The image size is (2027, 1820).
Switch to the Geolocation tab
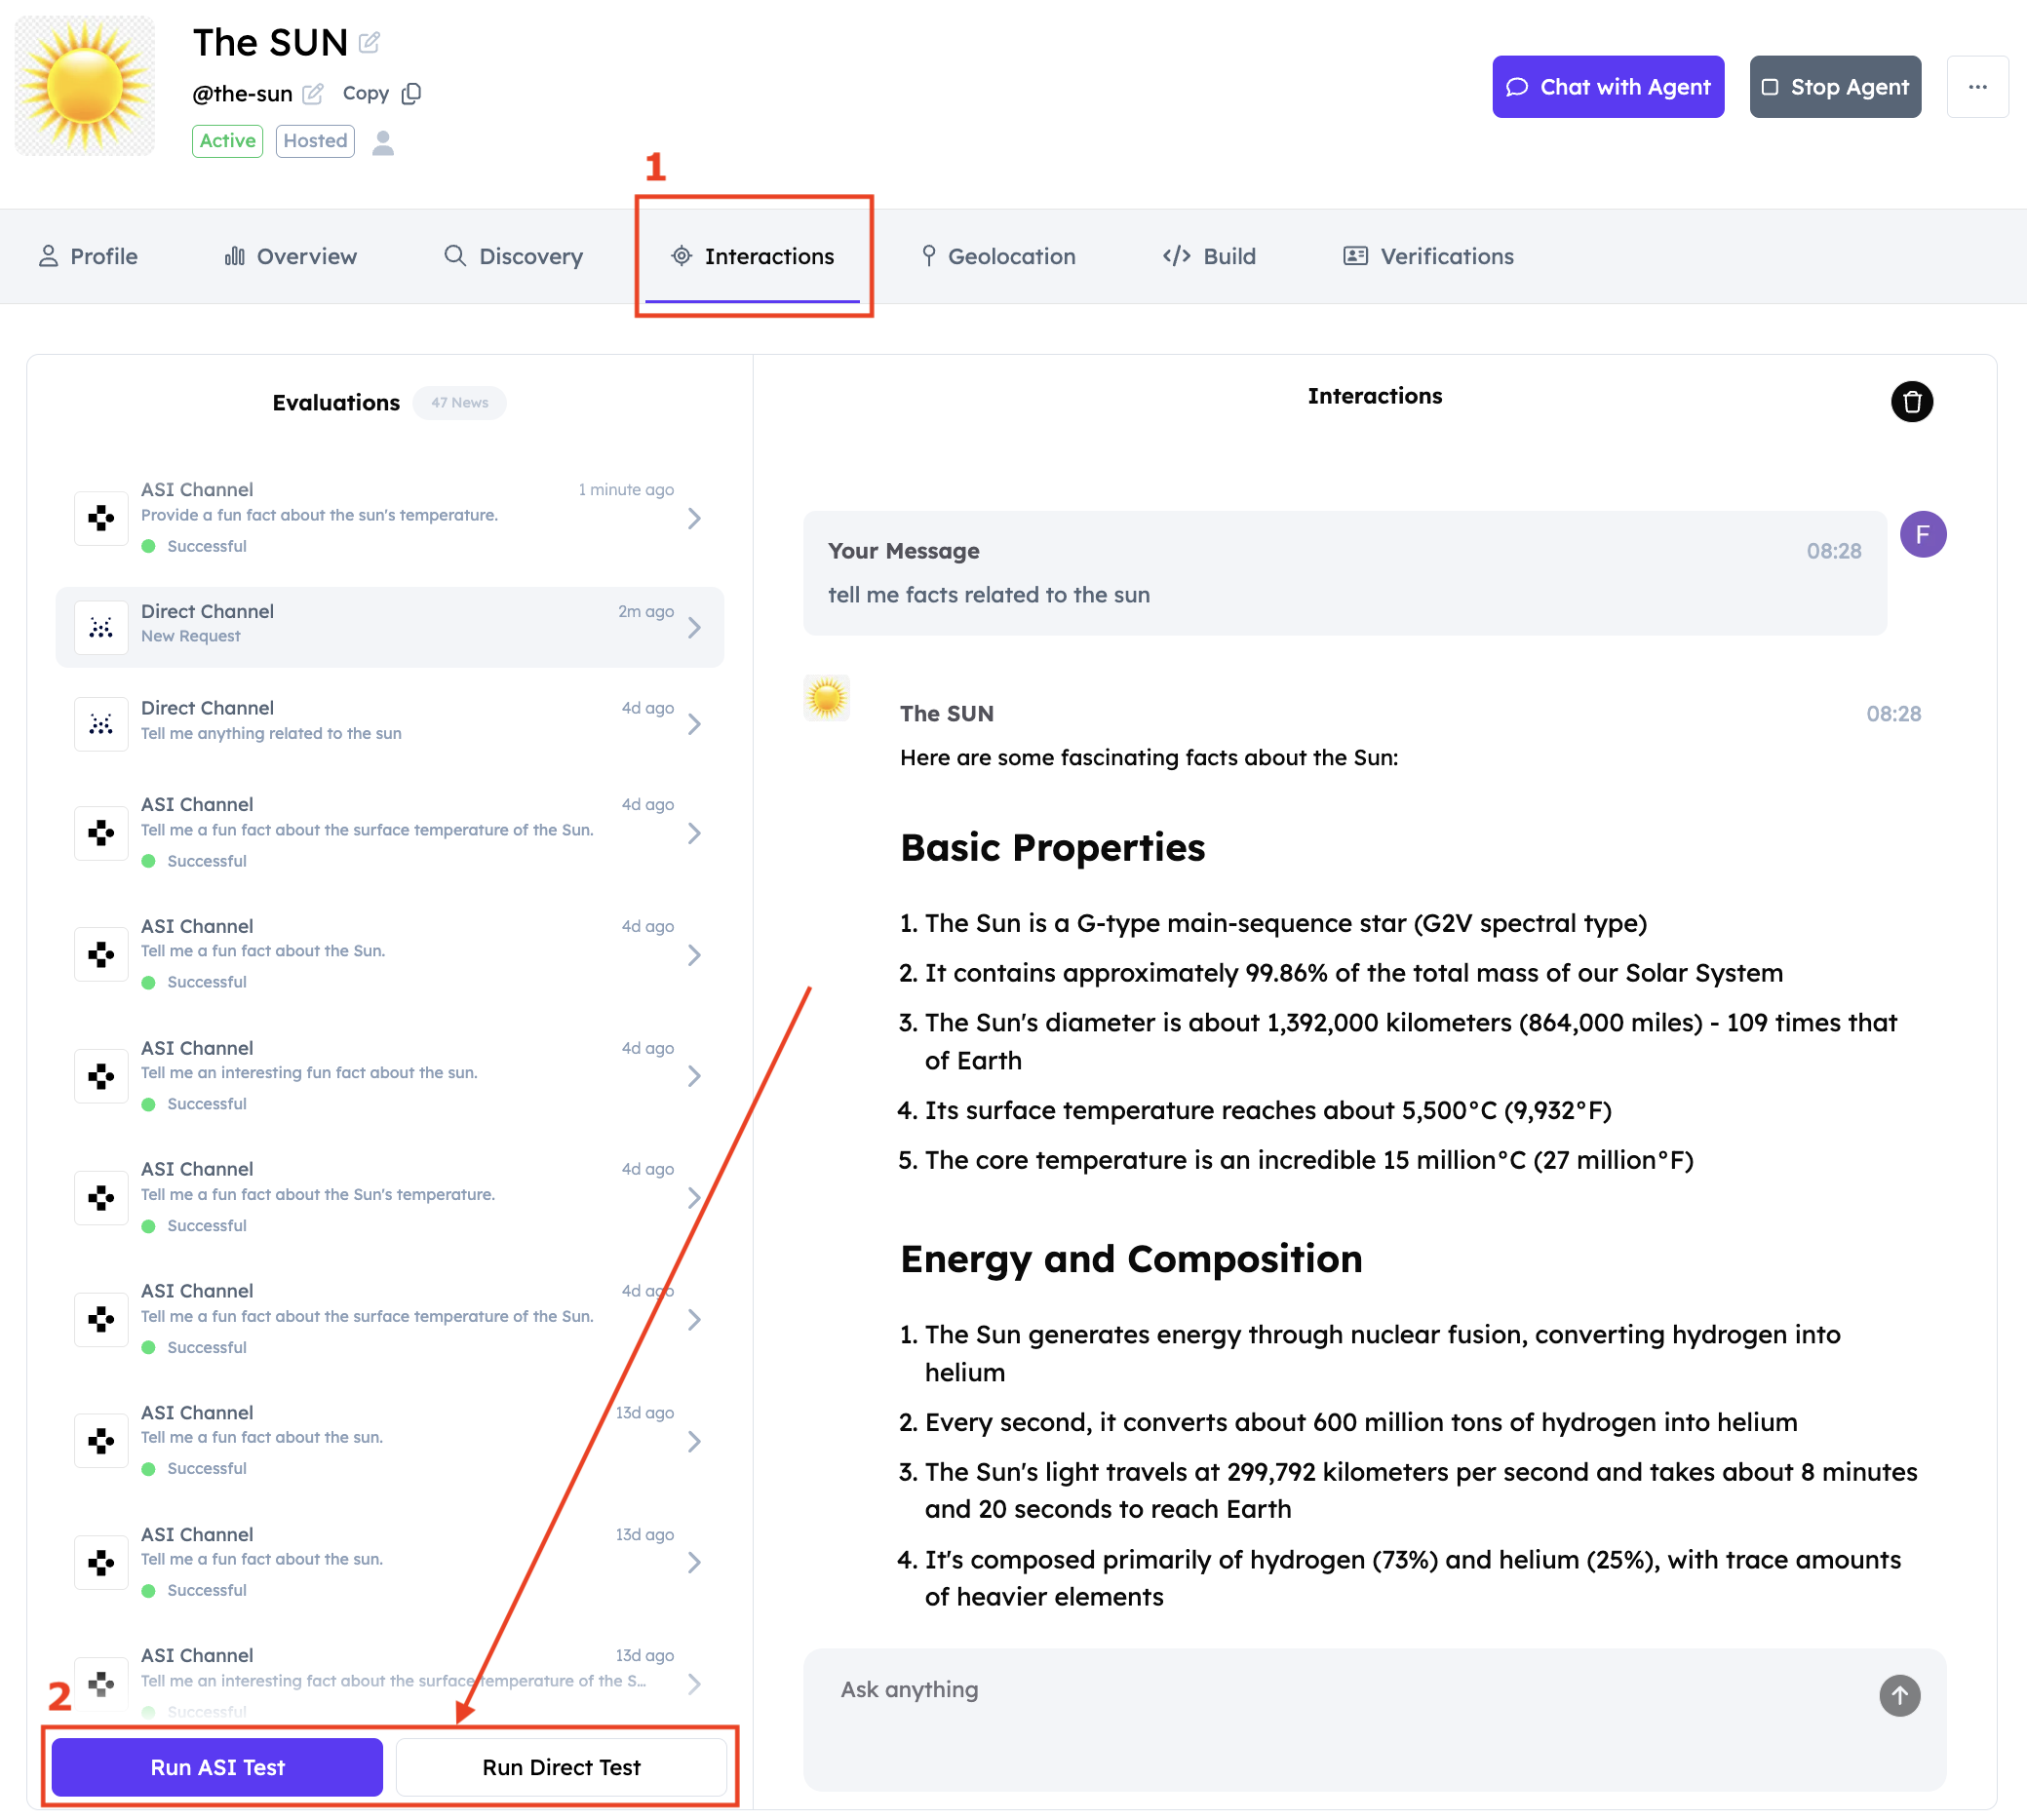pyautogui.click(x=997, y=256)
